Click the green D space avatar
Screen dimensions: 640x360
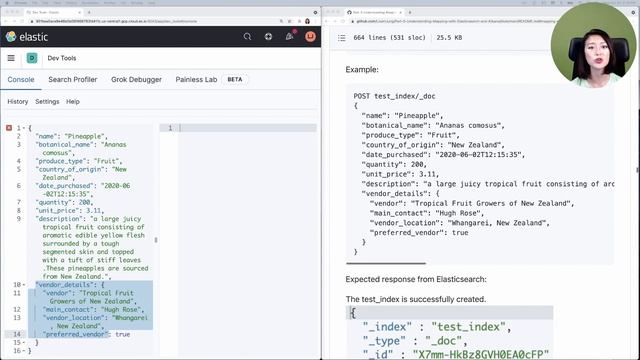click(x=32, y=58)
